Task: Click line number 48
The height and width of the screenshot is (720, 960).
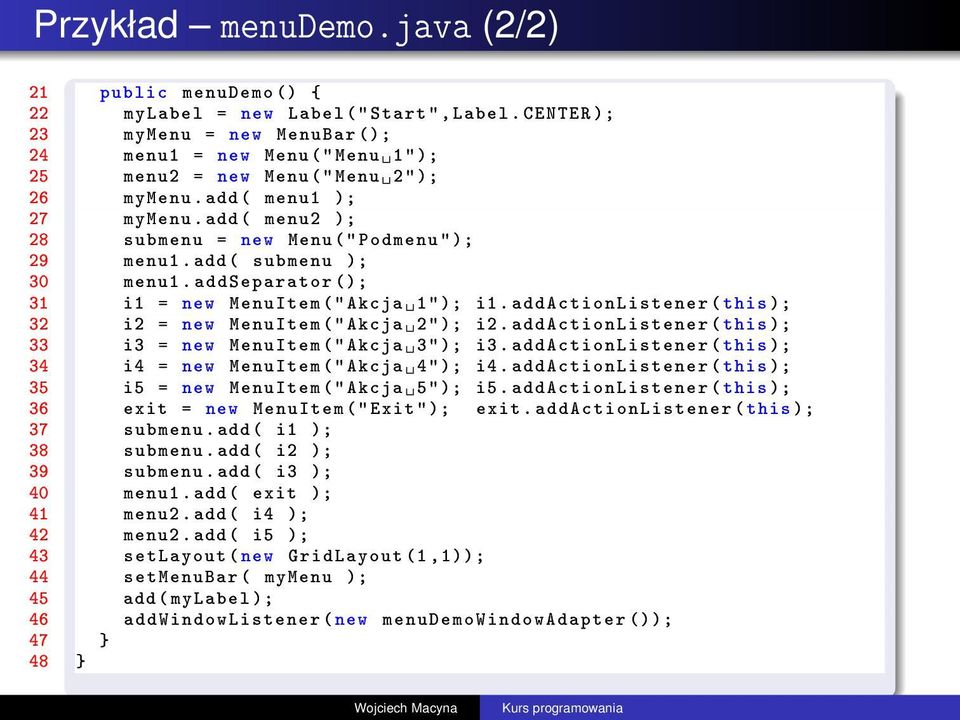Action: coord(39,661)
